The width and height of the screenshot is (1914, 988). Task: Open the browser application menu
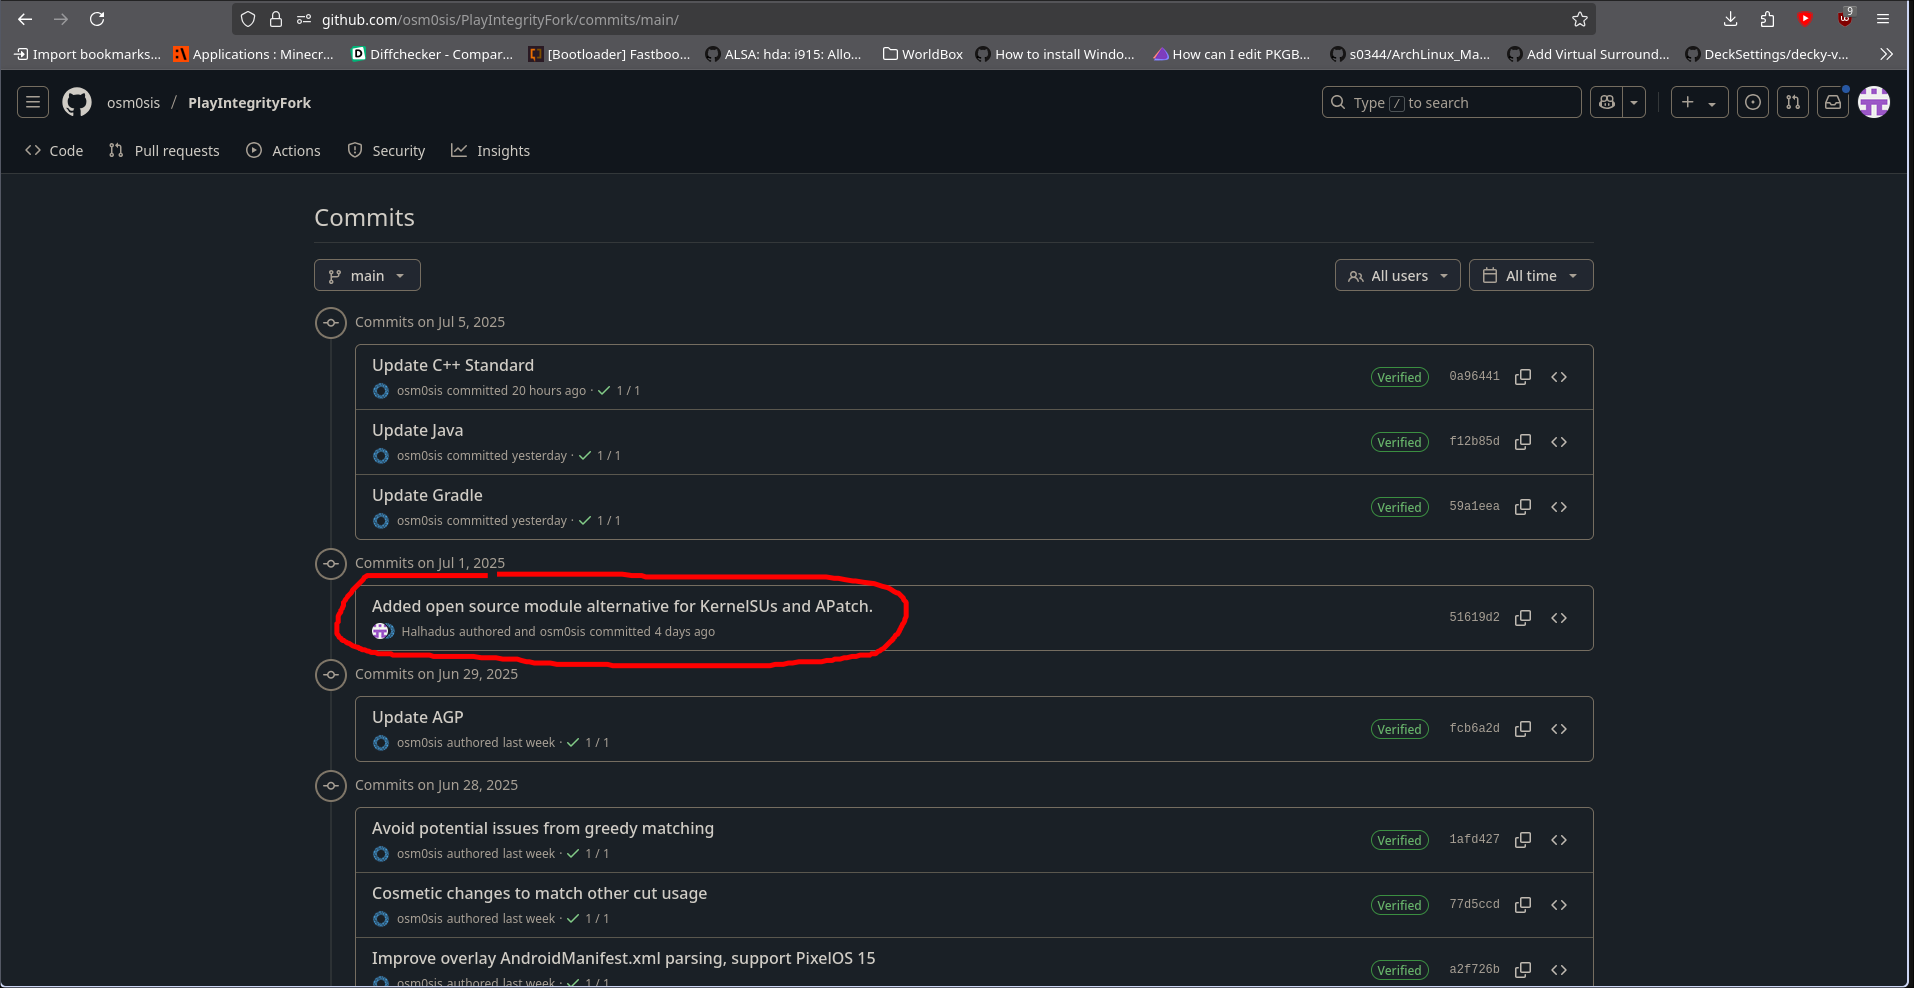tap(1883, 19)
